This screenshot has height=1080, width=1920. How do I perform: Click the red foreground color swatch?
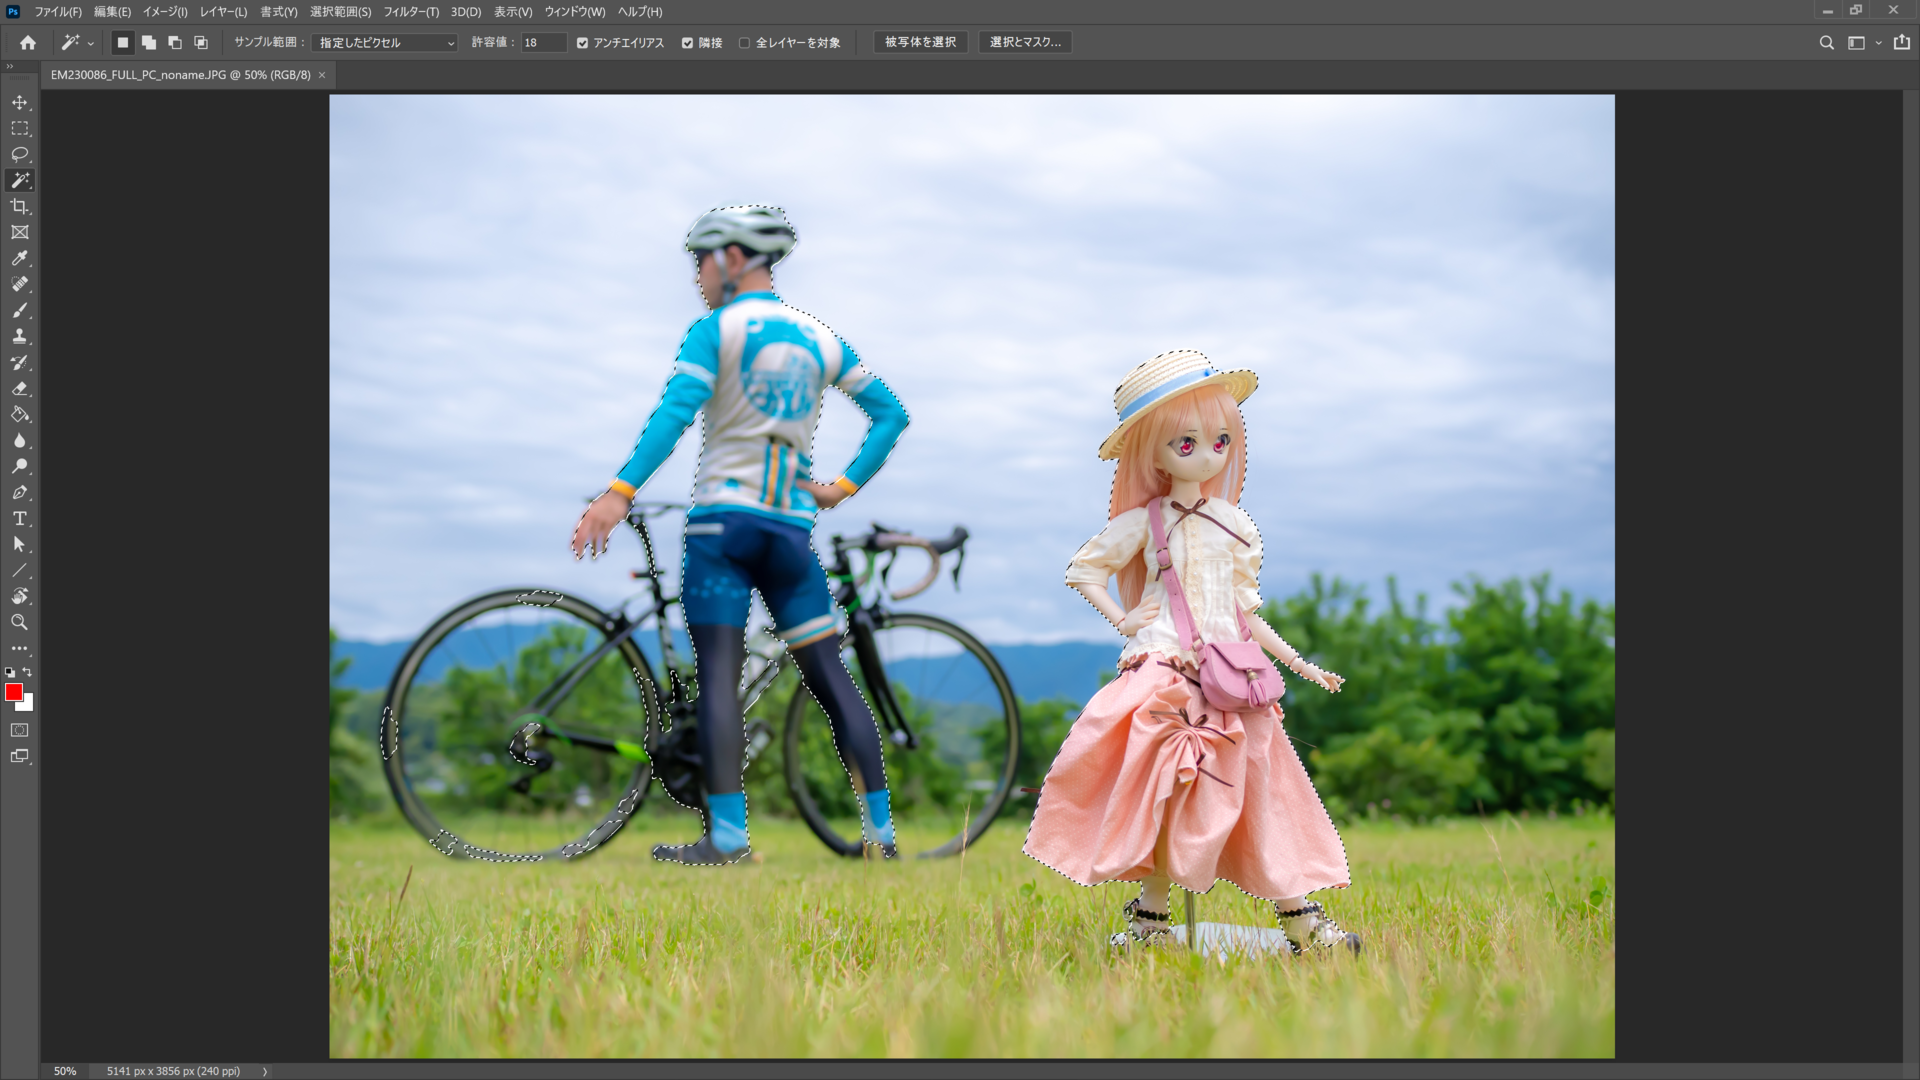13,692
